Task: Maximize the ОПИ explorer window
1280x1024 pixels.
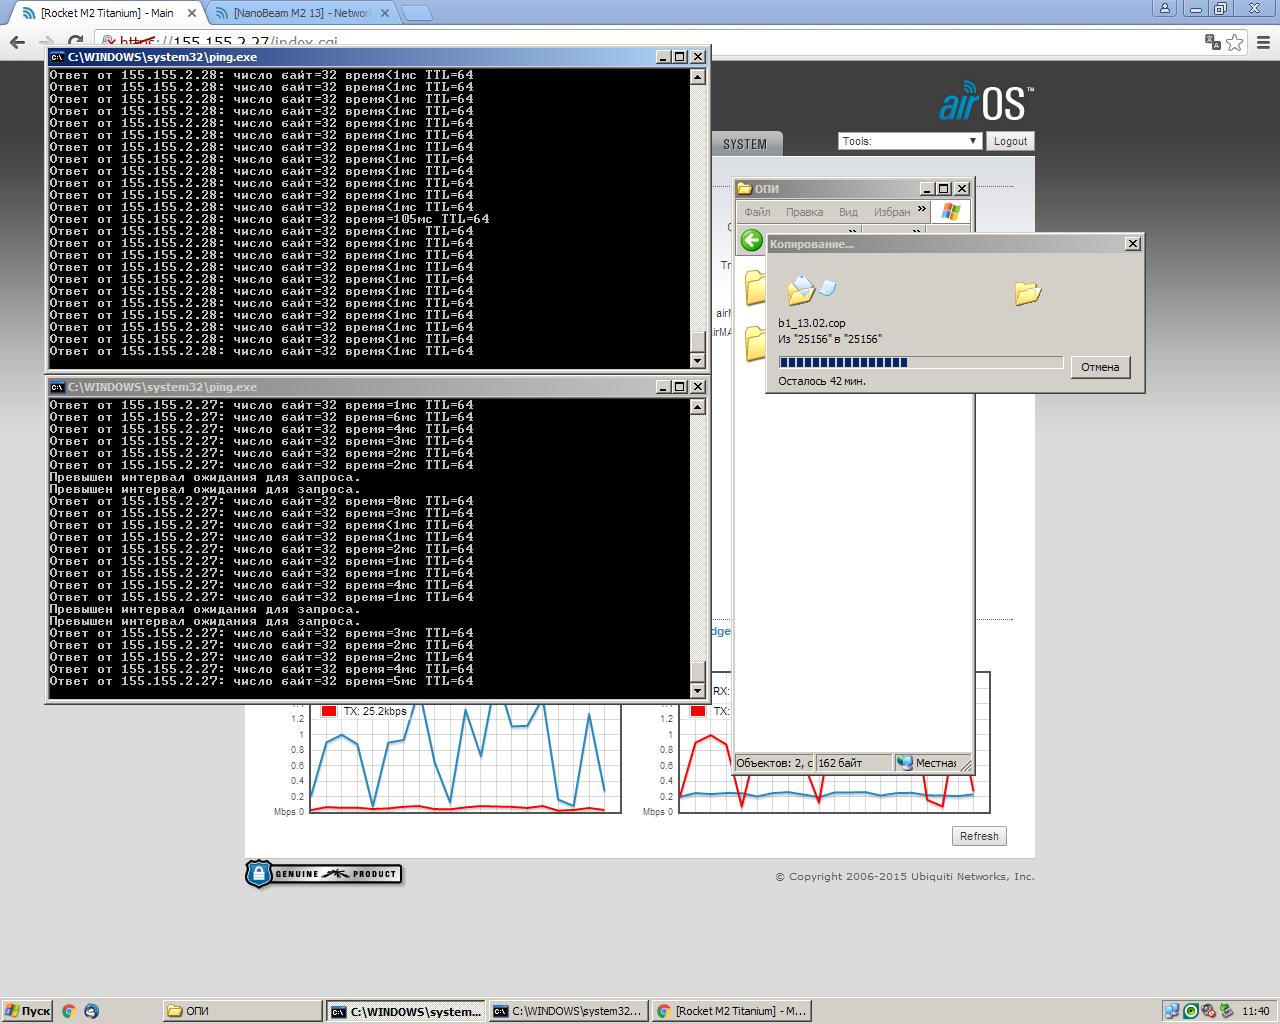Action: (943, 188)
